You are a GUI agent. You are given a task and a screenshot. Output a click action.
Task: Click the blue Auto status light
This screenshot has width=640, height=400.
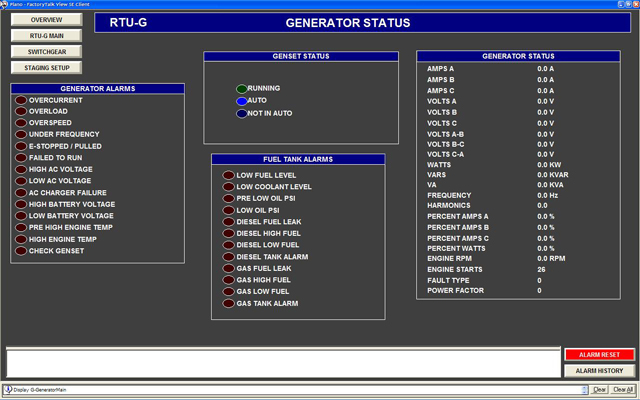pyautogui.click(x=241, y=101)
